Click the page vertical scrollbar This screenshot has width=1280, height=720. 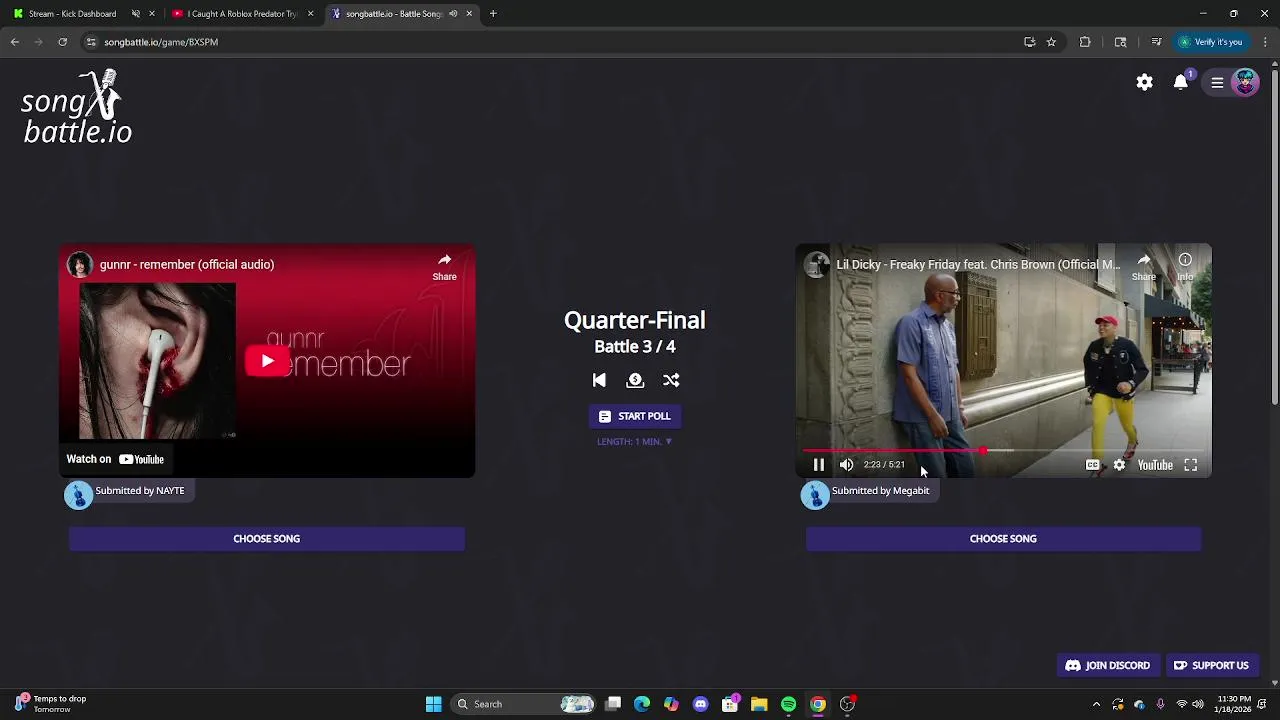pos(1274,235)
